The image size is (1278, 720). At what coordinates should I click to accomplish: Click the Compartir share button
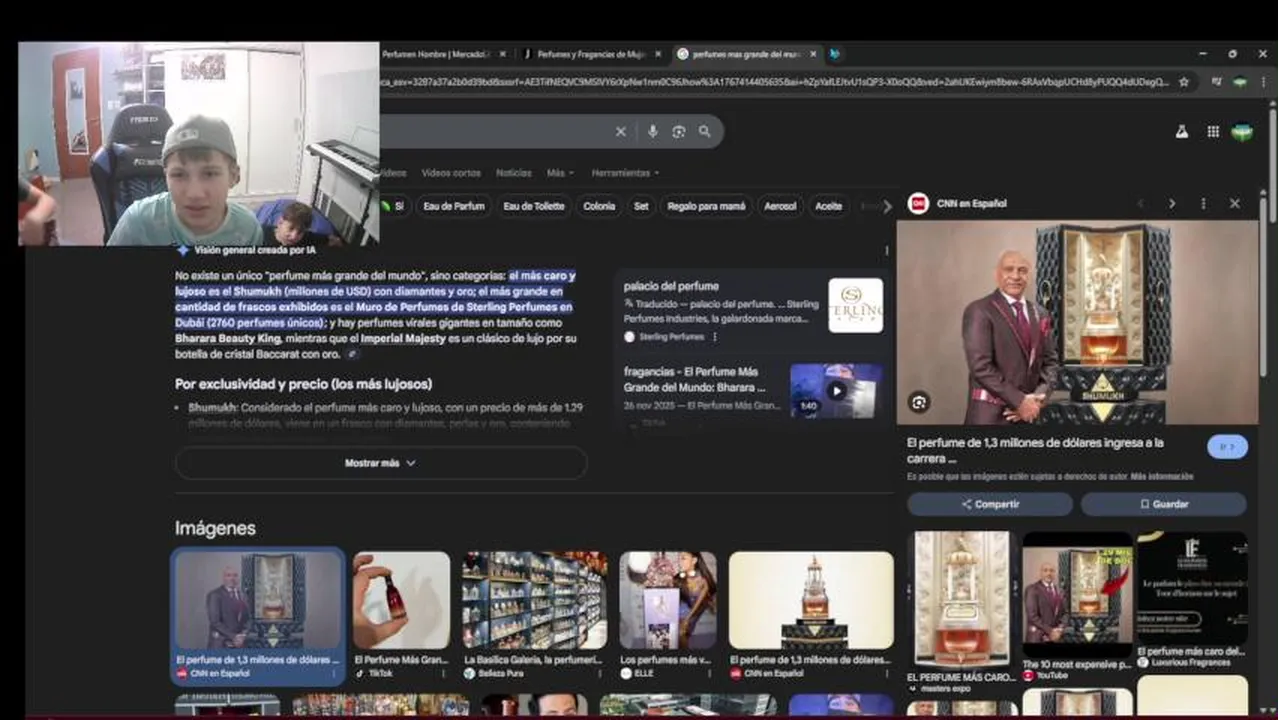990,504
